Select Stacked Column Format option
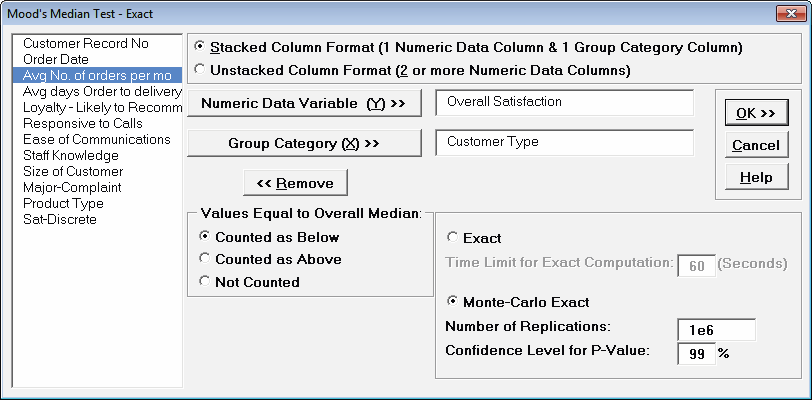The width and height of the screenshot is (812, 400). coord(201,47)
